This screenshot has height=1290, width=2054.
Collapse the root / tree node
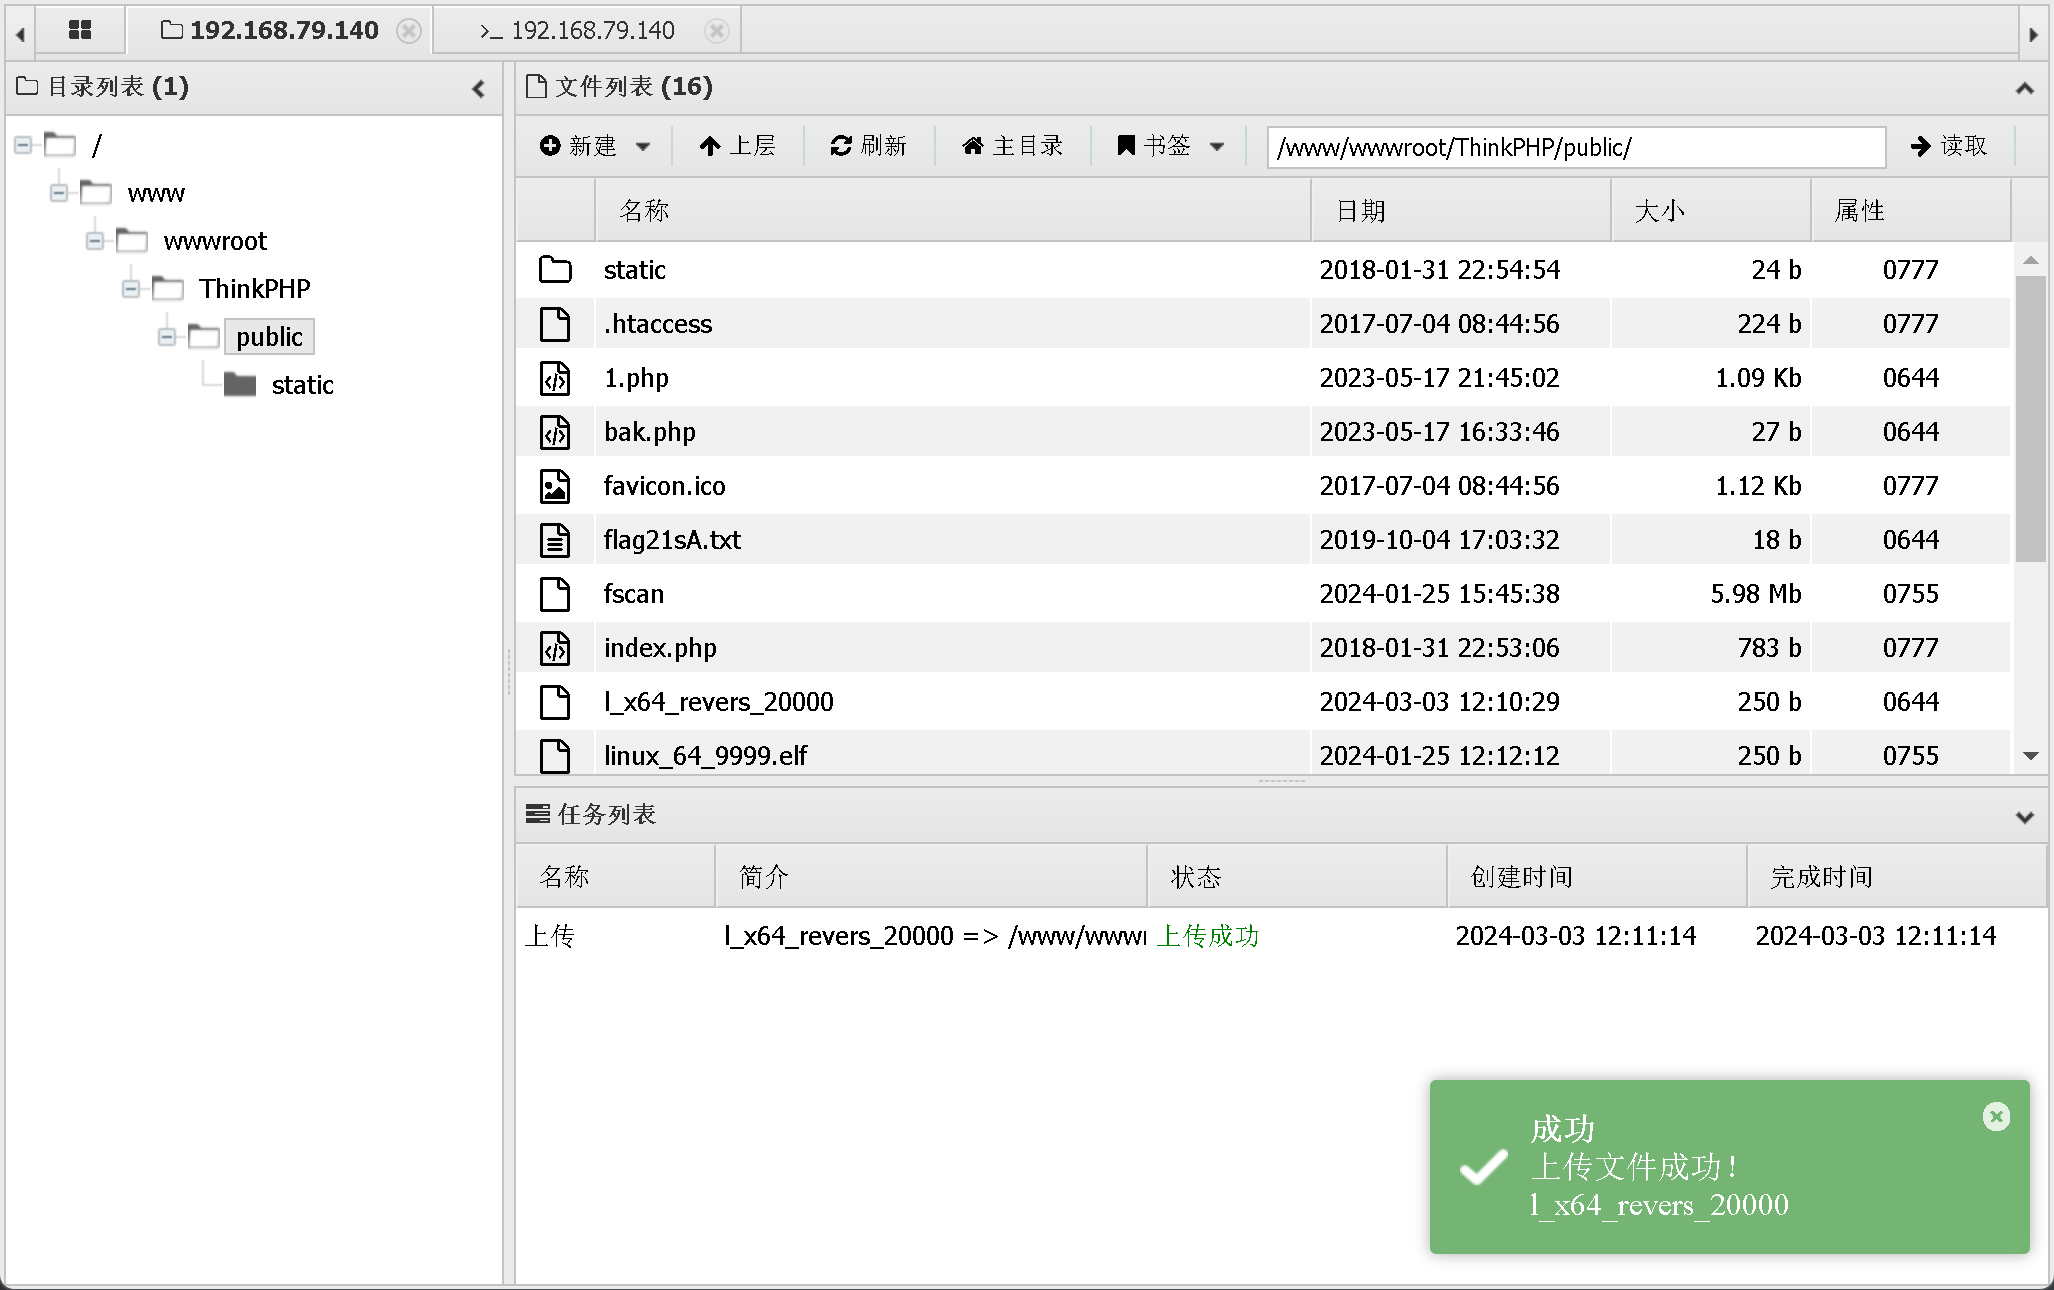(x=23, y=145)
